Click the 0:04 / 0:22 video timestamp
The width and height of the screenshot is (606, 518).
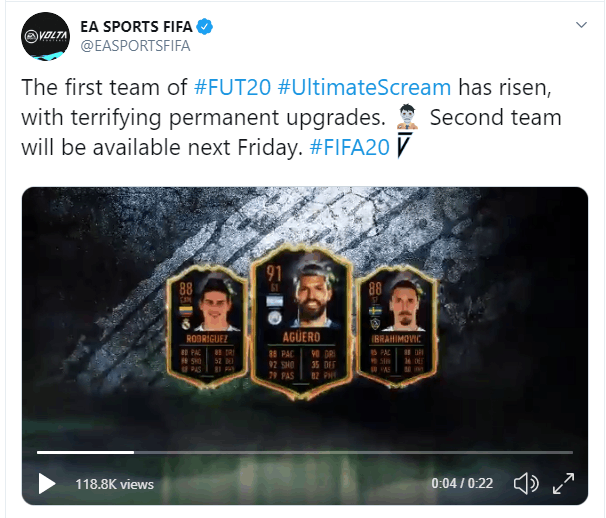point(462,484)
